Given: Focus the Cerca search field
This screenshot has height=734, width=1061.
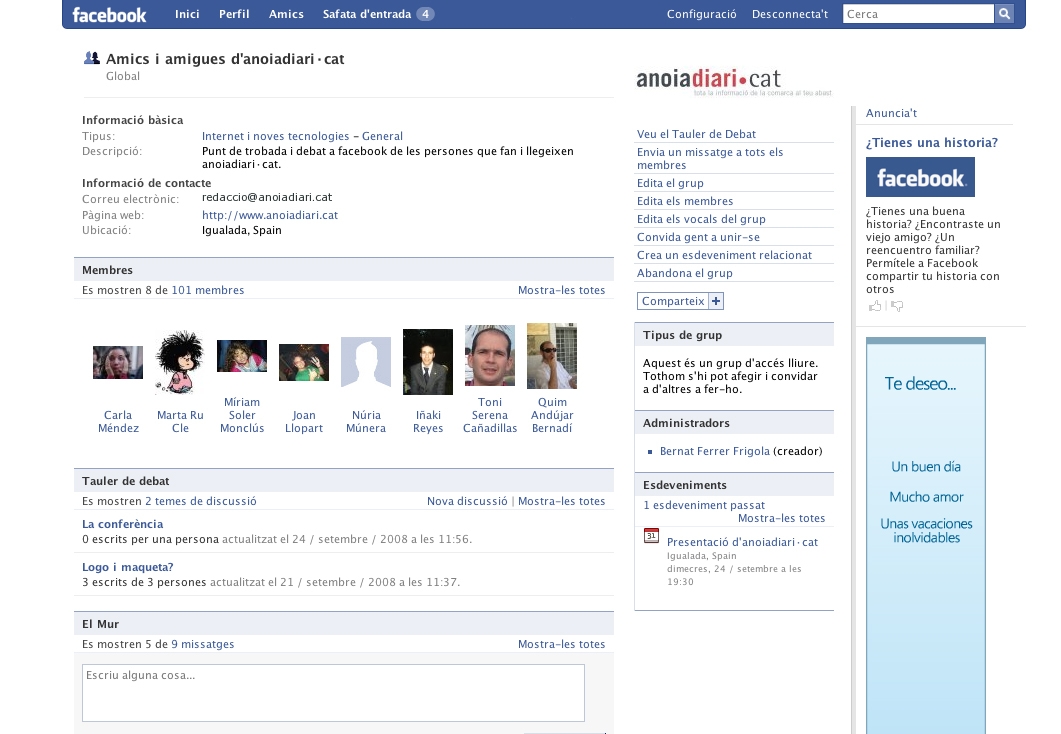Looking at the screenshot, I should point(918,14).
